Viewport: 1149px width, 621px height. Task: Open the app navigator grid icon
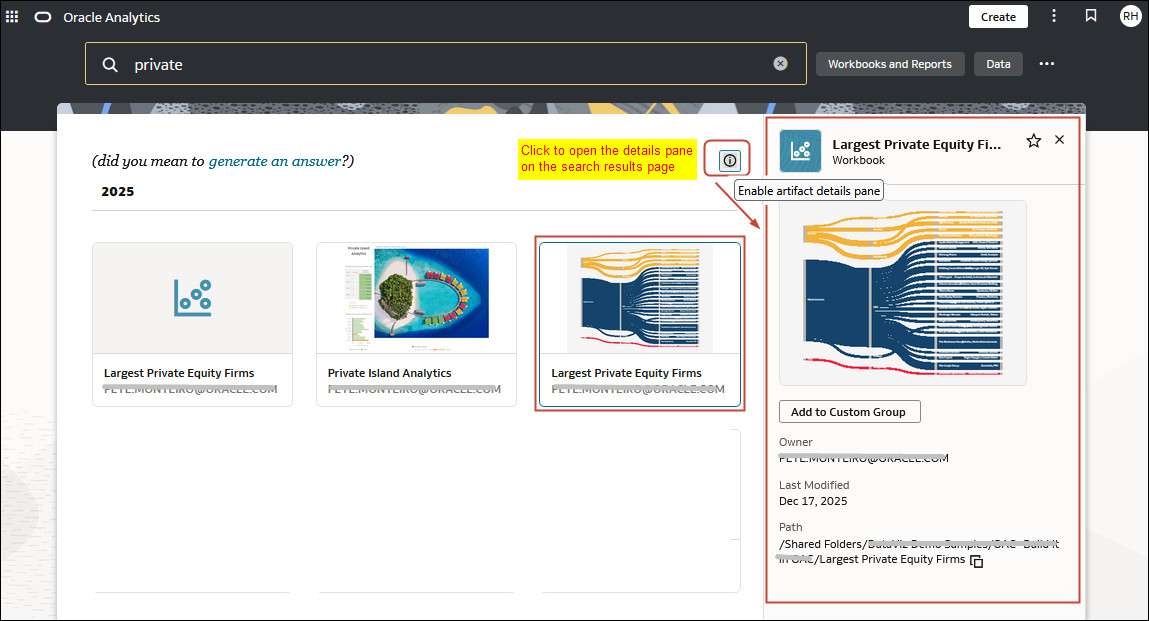tap(12, 16)
